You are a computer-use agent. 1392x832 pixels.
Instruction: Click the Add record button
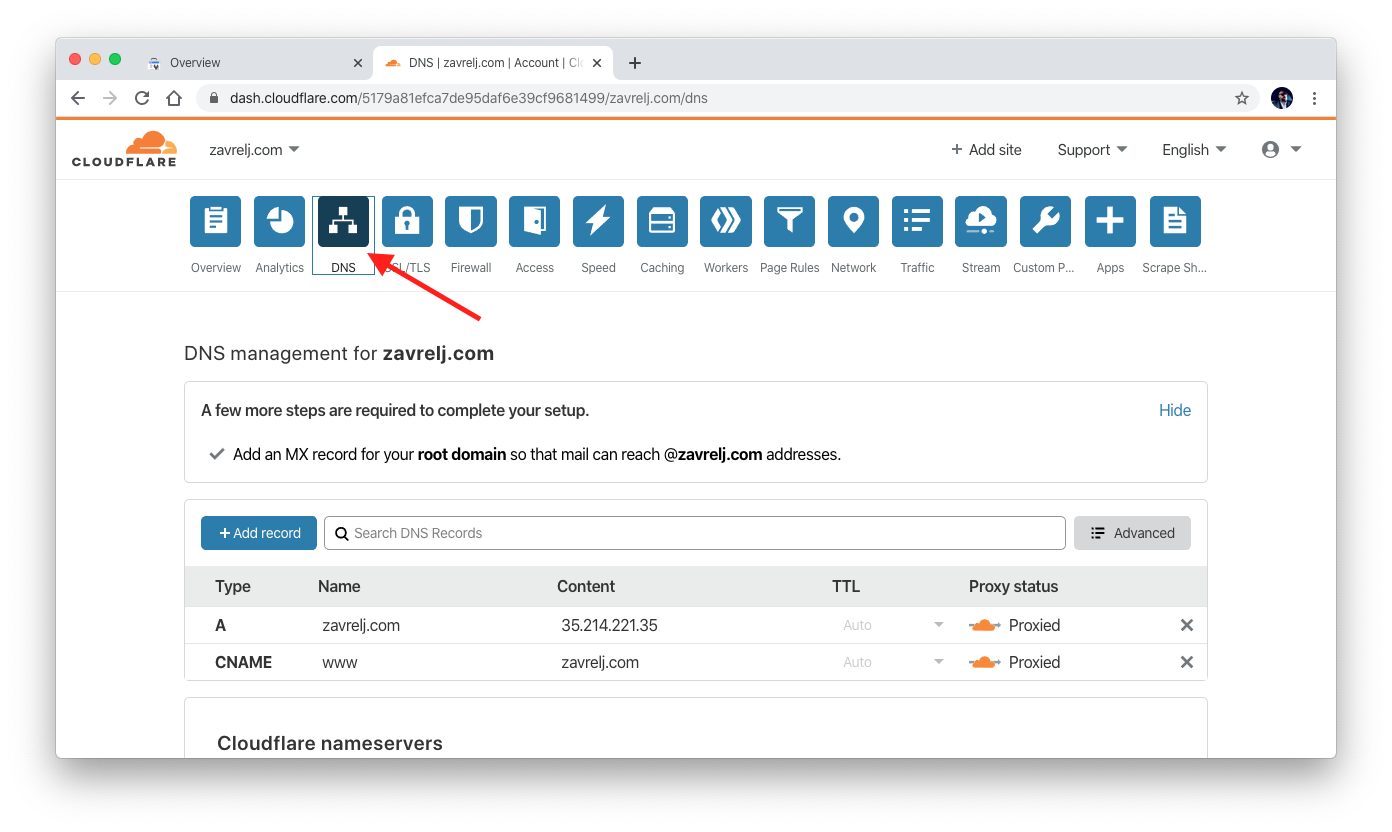(x=259, y=533)
